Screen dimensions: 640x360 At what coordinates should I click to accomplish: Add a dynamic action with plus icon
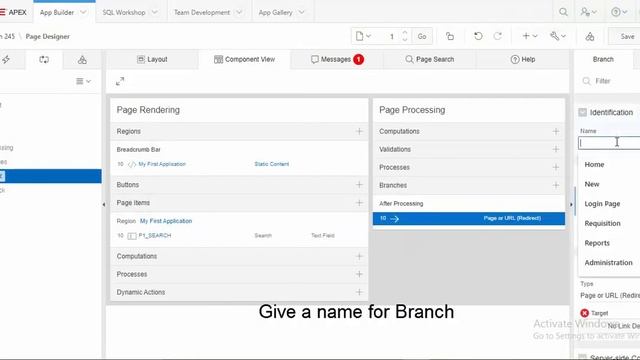(359, 292)
